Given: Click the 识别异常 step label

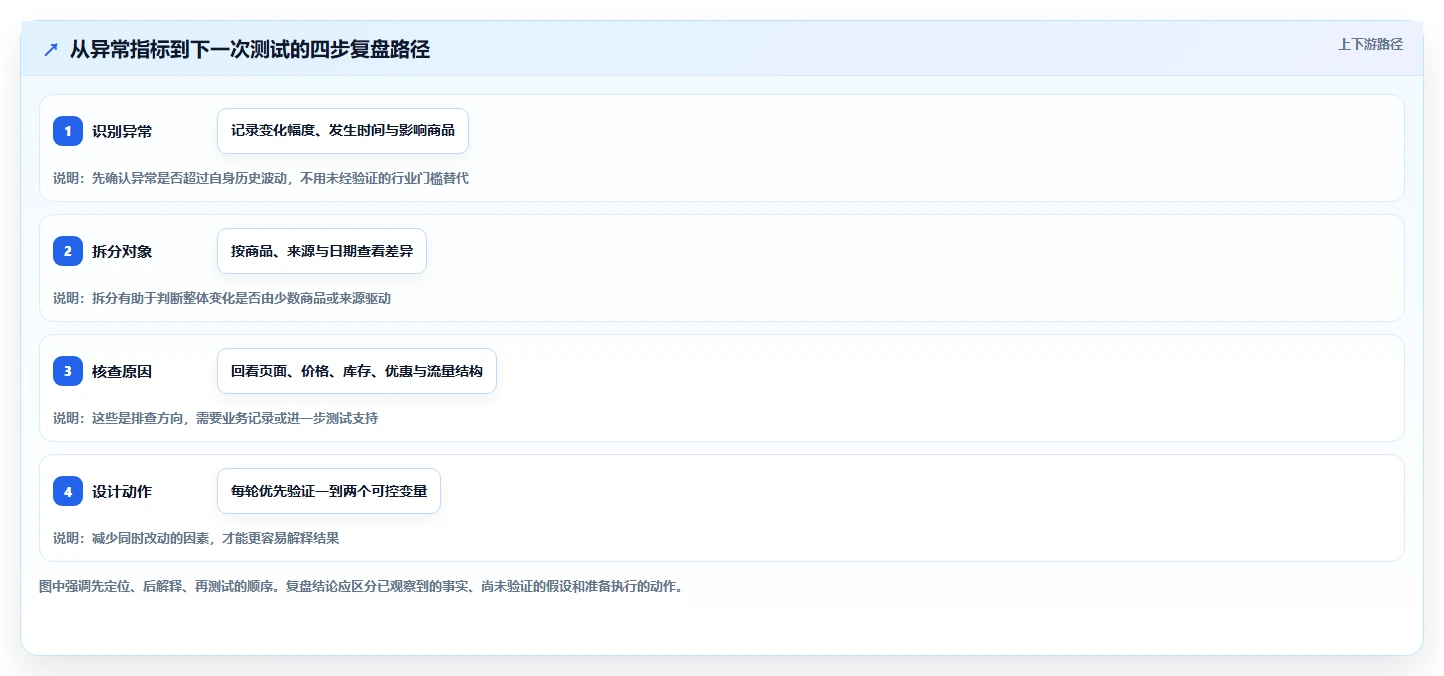Looking at the screenshot, I should click(x=122, y=131).
